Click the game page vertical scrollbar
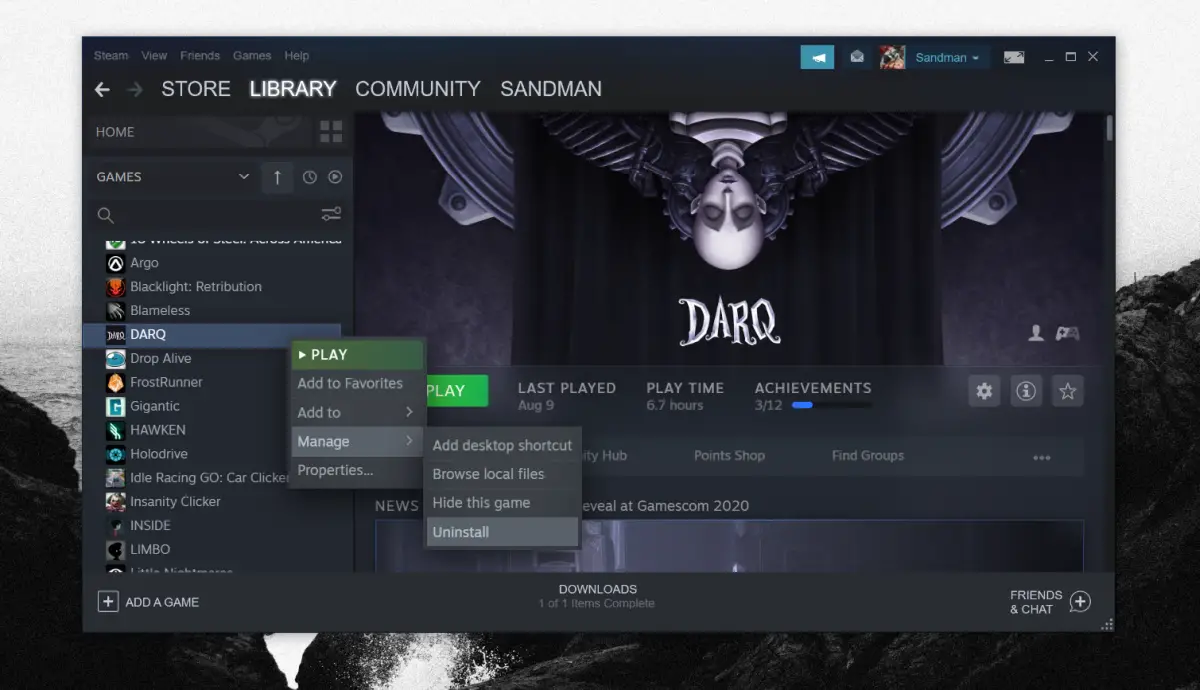This screenshot has width=1200, height=690. click(1109, 130)
